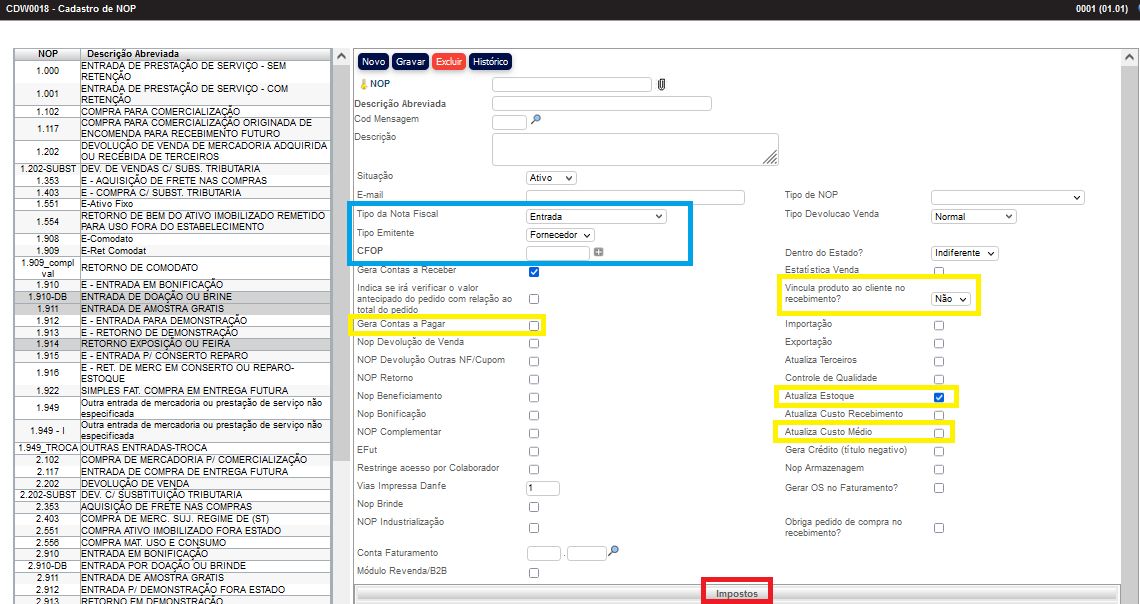Uncheck the Atualiza Estoque checkbox

point(938,397)
